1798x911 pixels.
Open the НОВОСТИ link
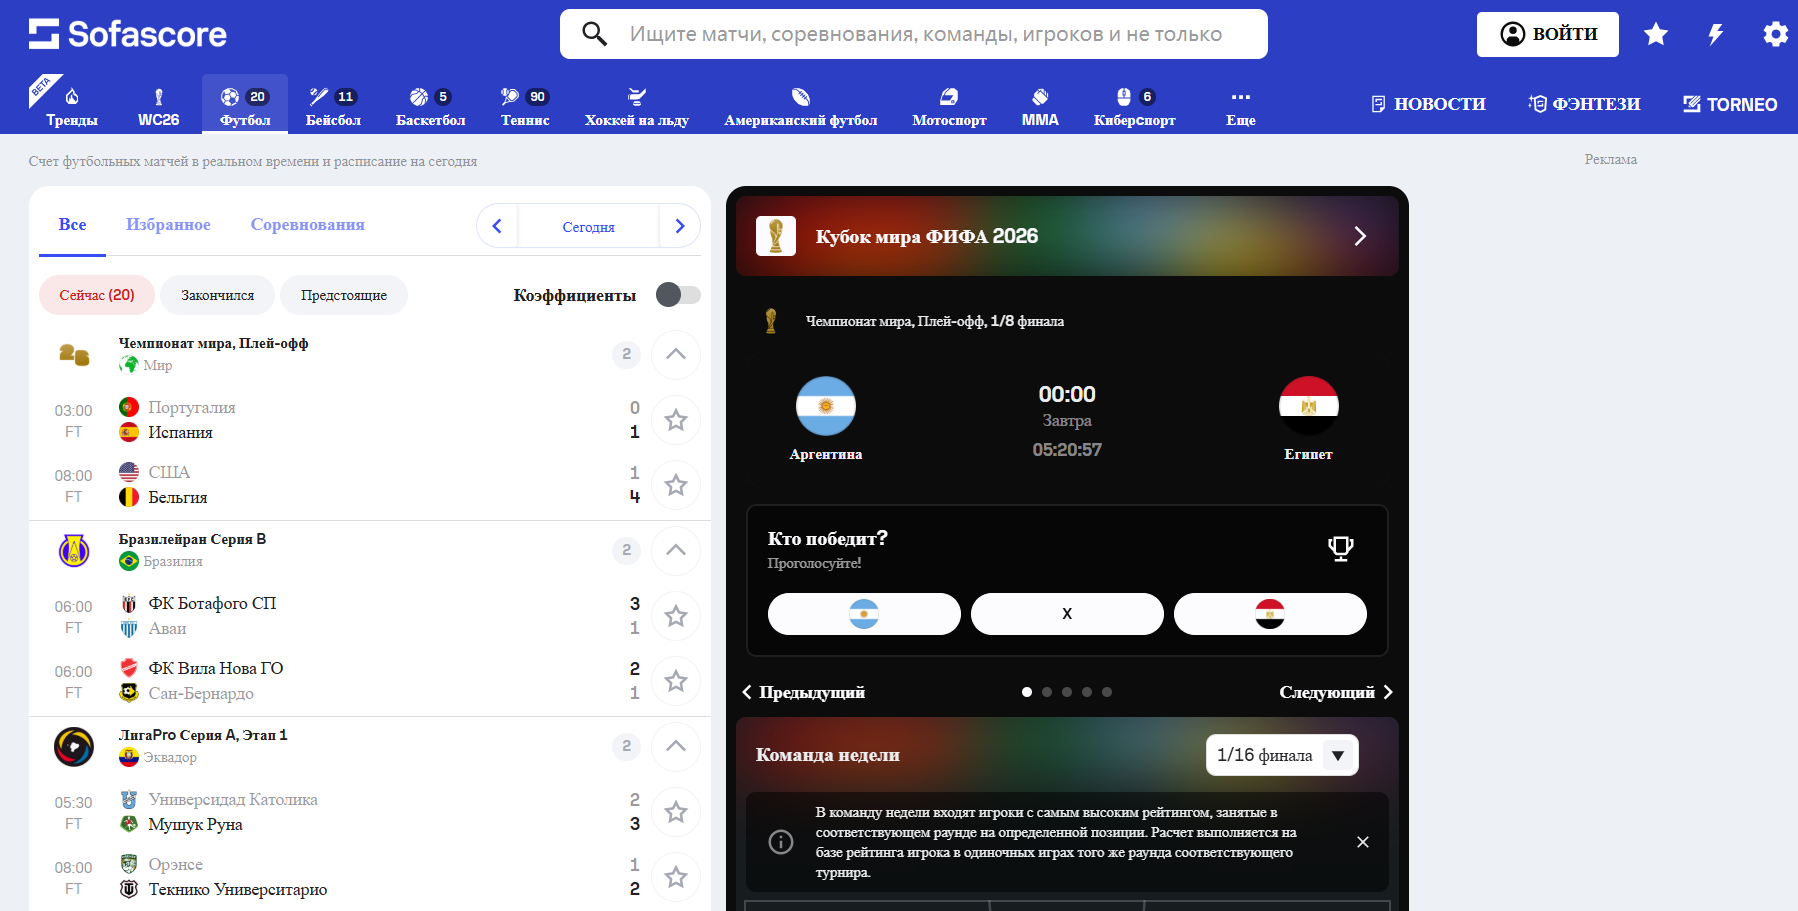(1428, 104)
